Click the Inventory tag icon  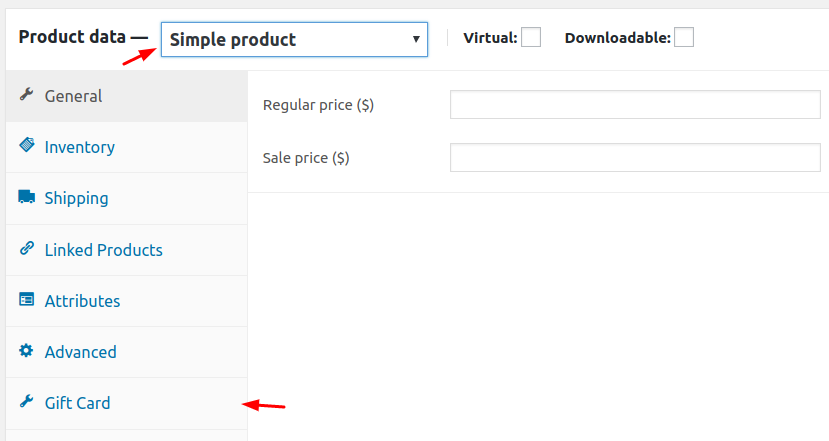[x=27, y=145]
